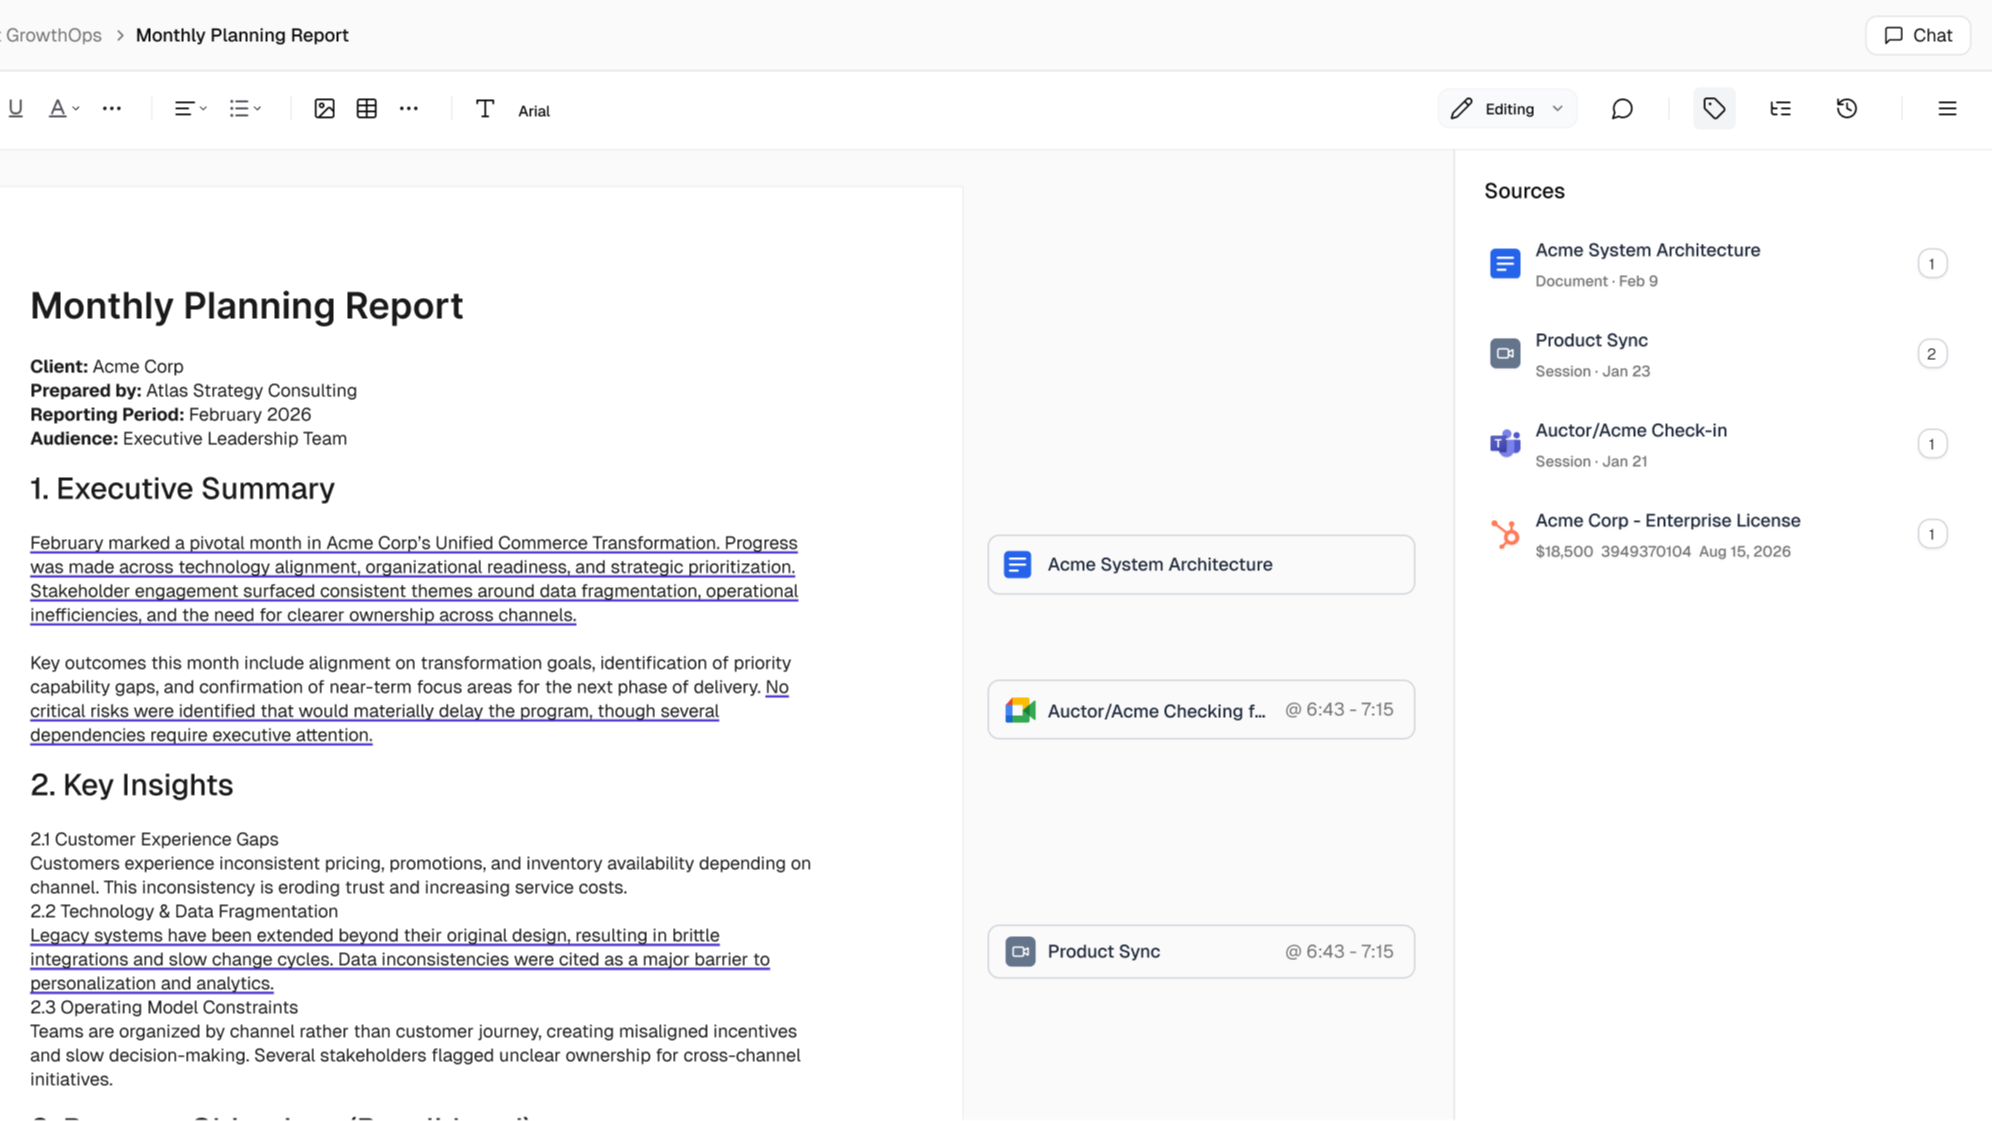Click Monthly Planning Report breadcrumb
Image resolution: width=1992 pixels, height=1121 pixels.
click(x=242, y=35)
